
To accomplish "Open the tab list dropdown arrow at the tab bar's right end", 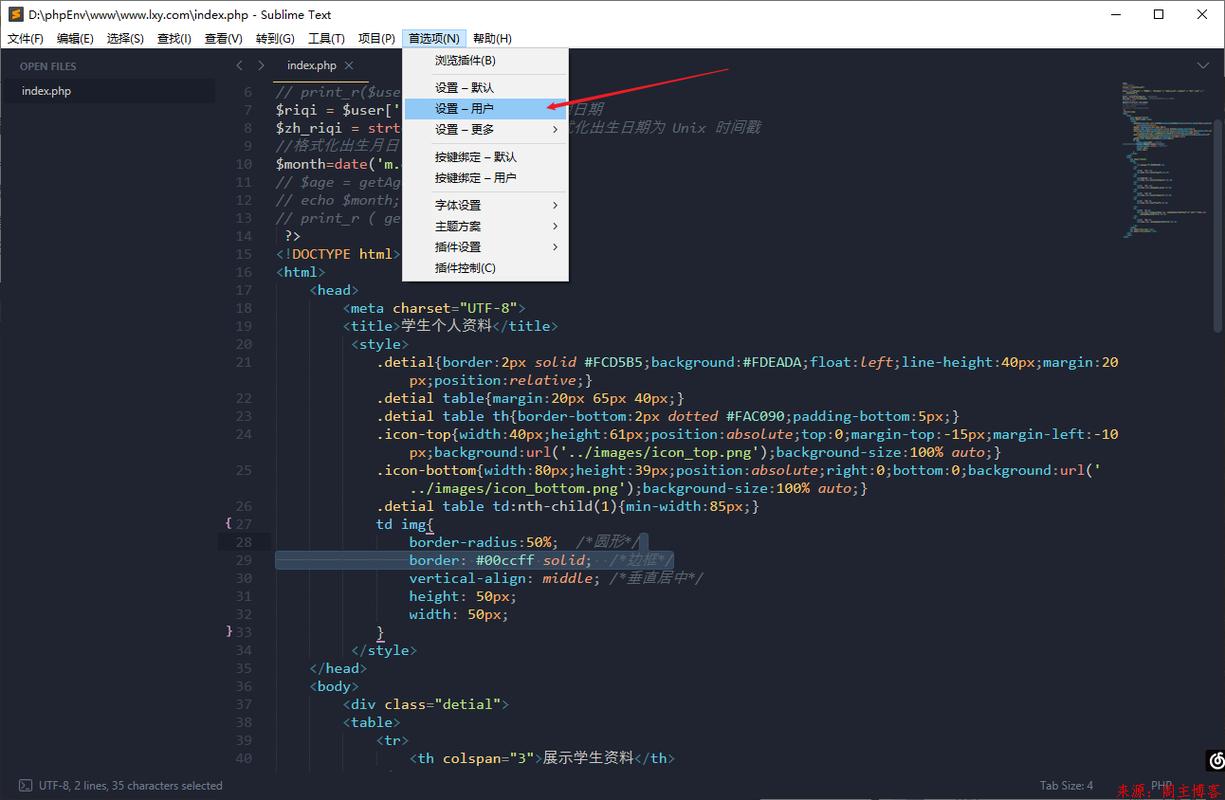I will tap(1203, 65).
